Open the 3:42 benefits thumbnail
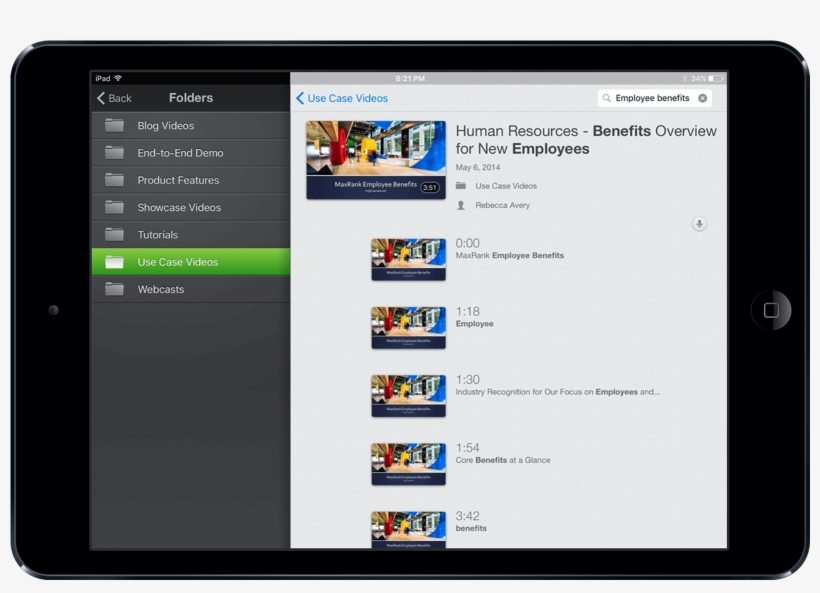The image size is (820, 593). [x=408, y=529]
